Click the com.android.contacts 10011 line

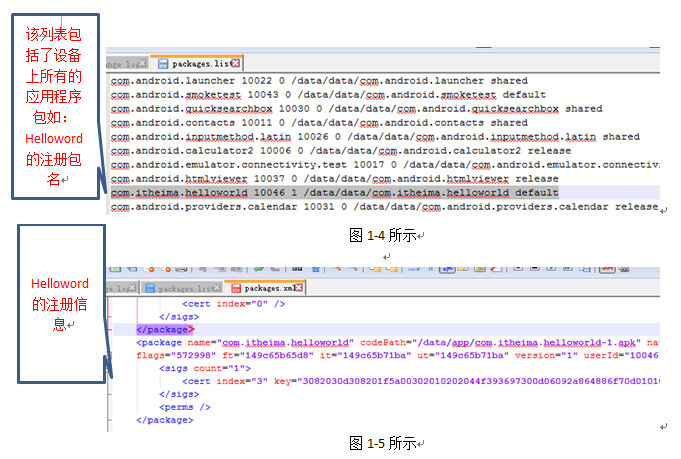tap(319, 122)
